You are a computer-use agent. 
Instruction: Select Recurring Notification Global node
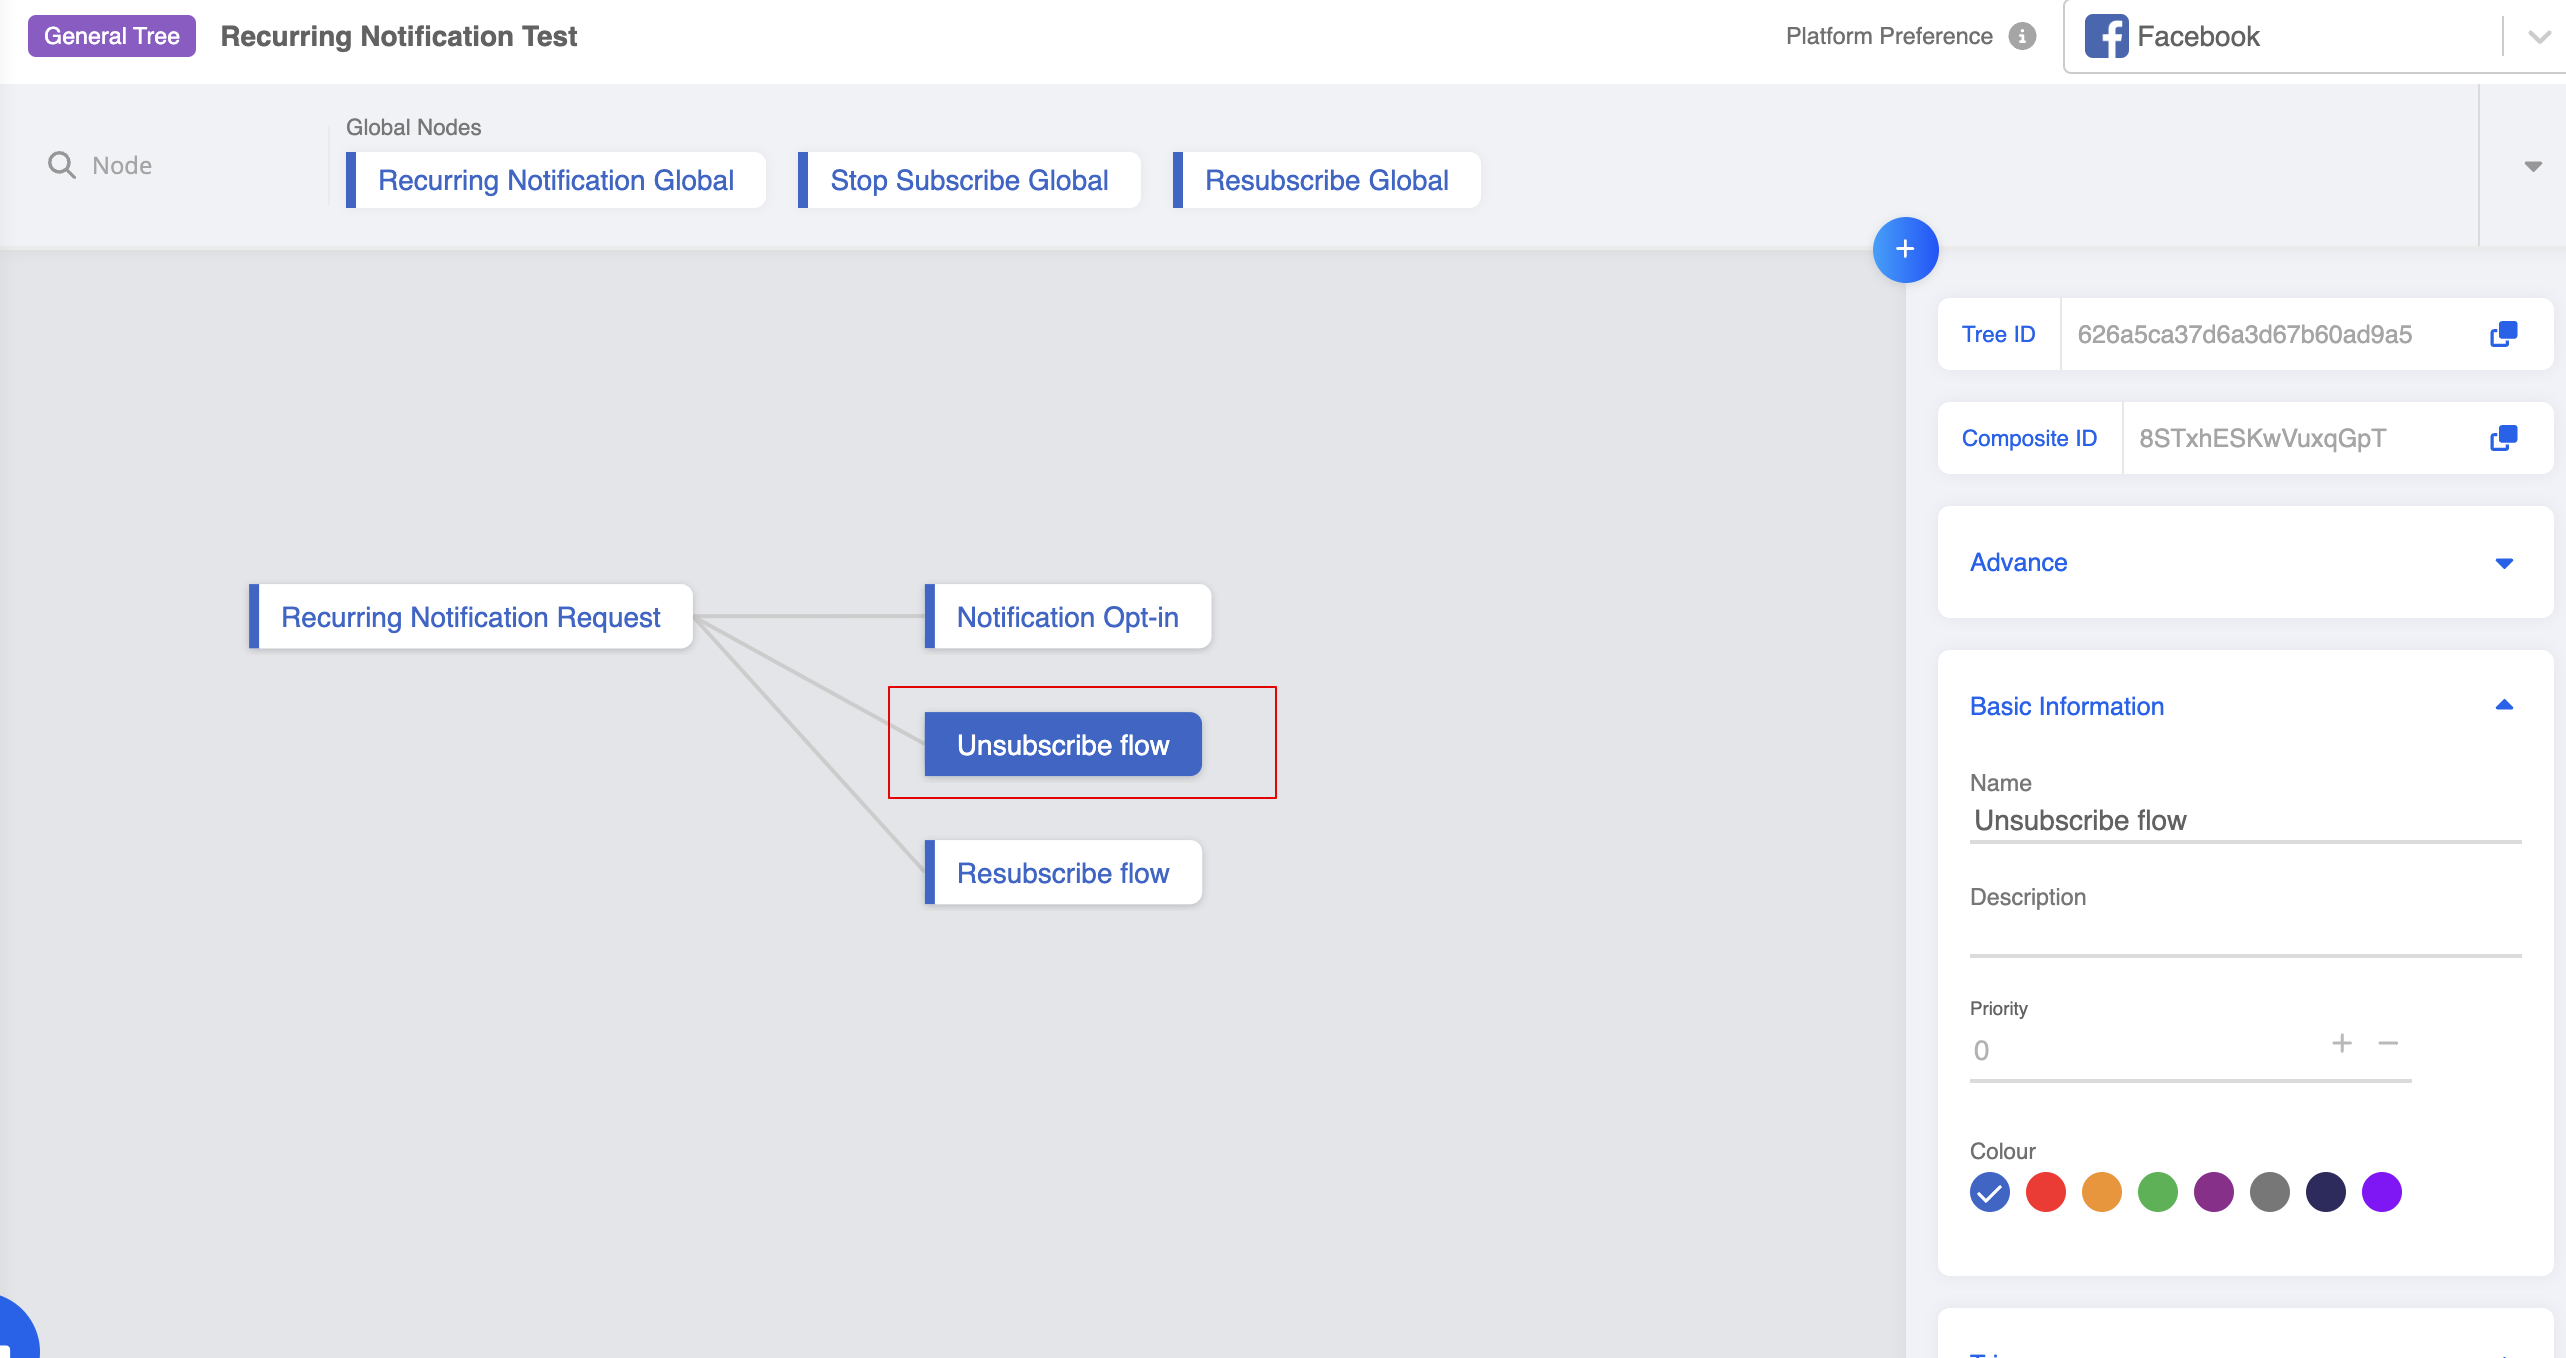(x=555, y=180)
